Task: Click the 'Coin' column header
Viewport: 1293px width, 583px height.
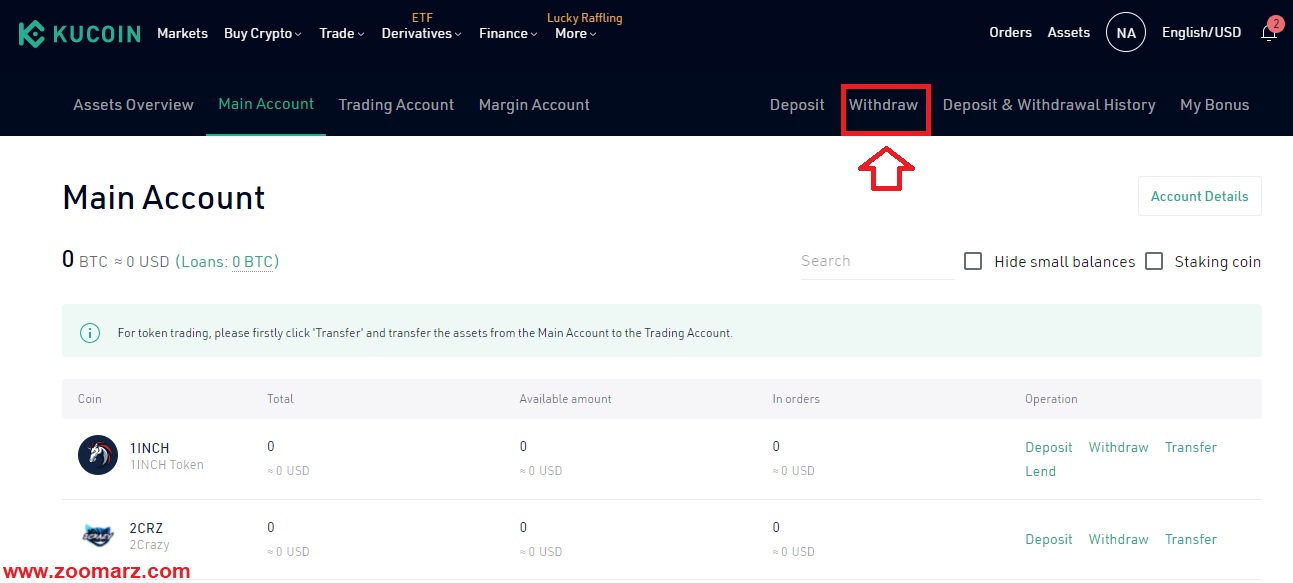Action: tap(90, 399)
